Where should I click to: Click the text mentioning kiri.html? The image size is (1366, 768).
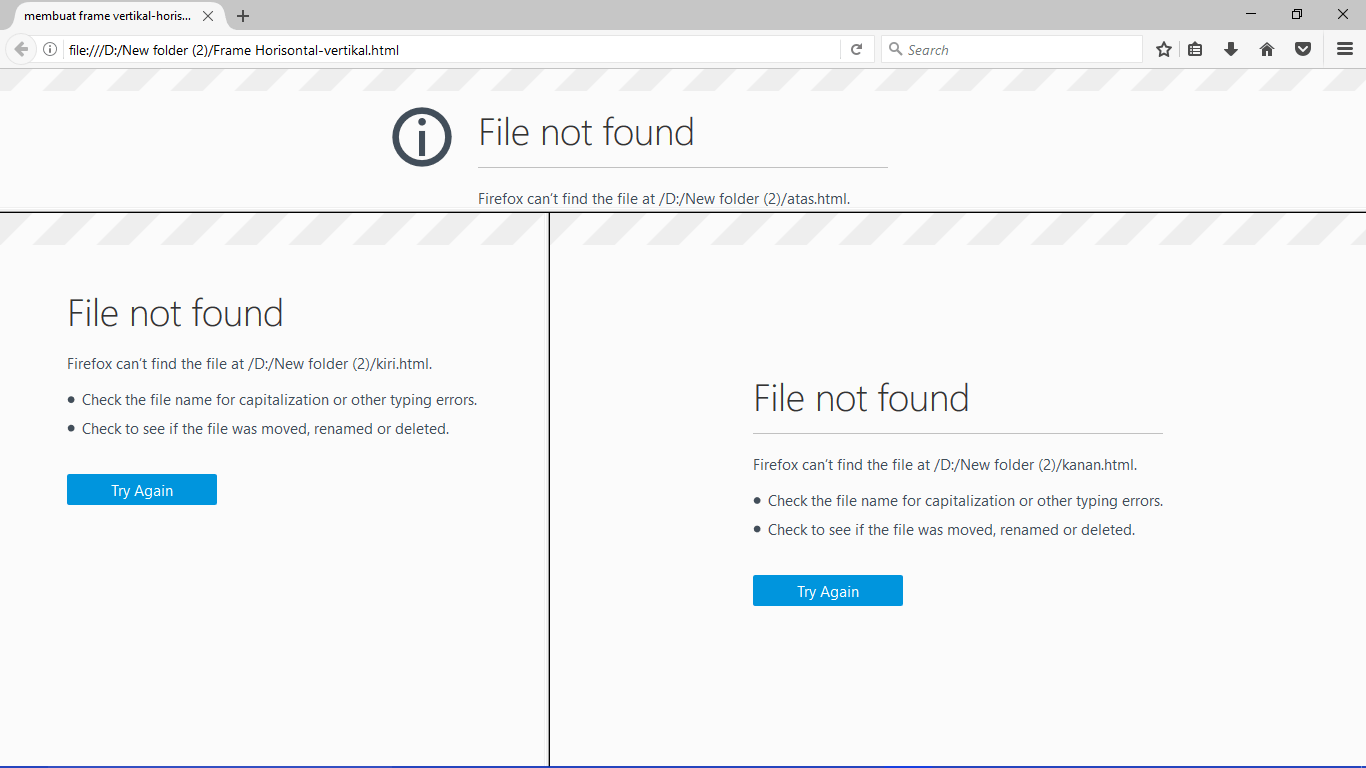click(x=250, y=364)
